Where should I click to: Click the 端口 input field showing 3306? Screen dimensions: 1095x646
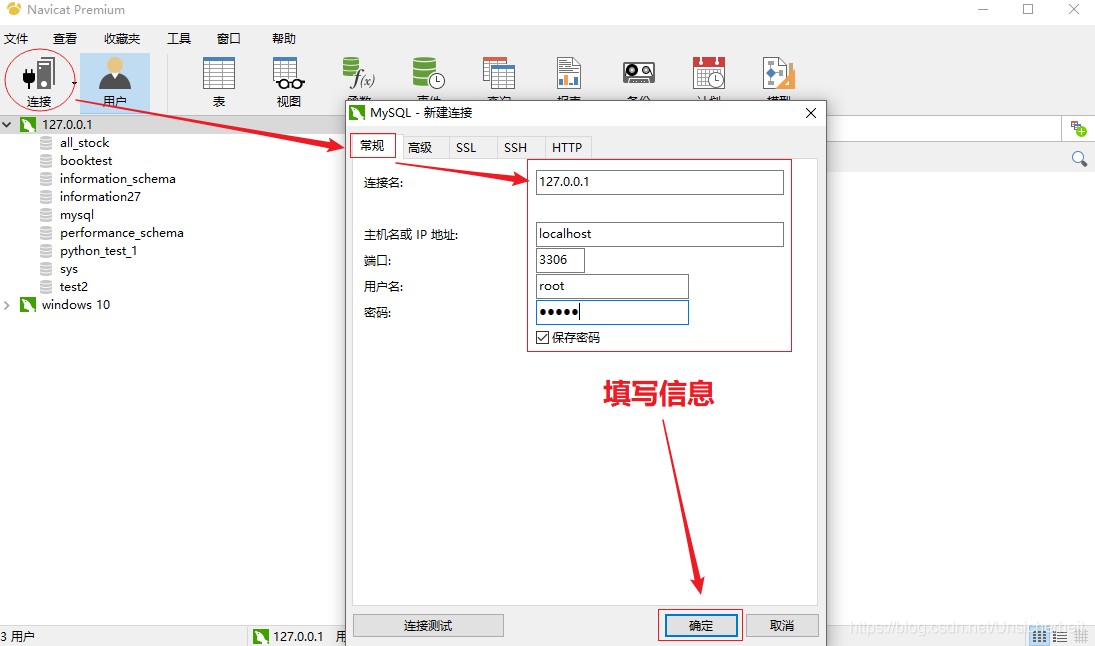coord(560,260)
